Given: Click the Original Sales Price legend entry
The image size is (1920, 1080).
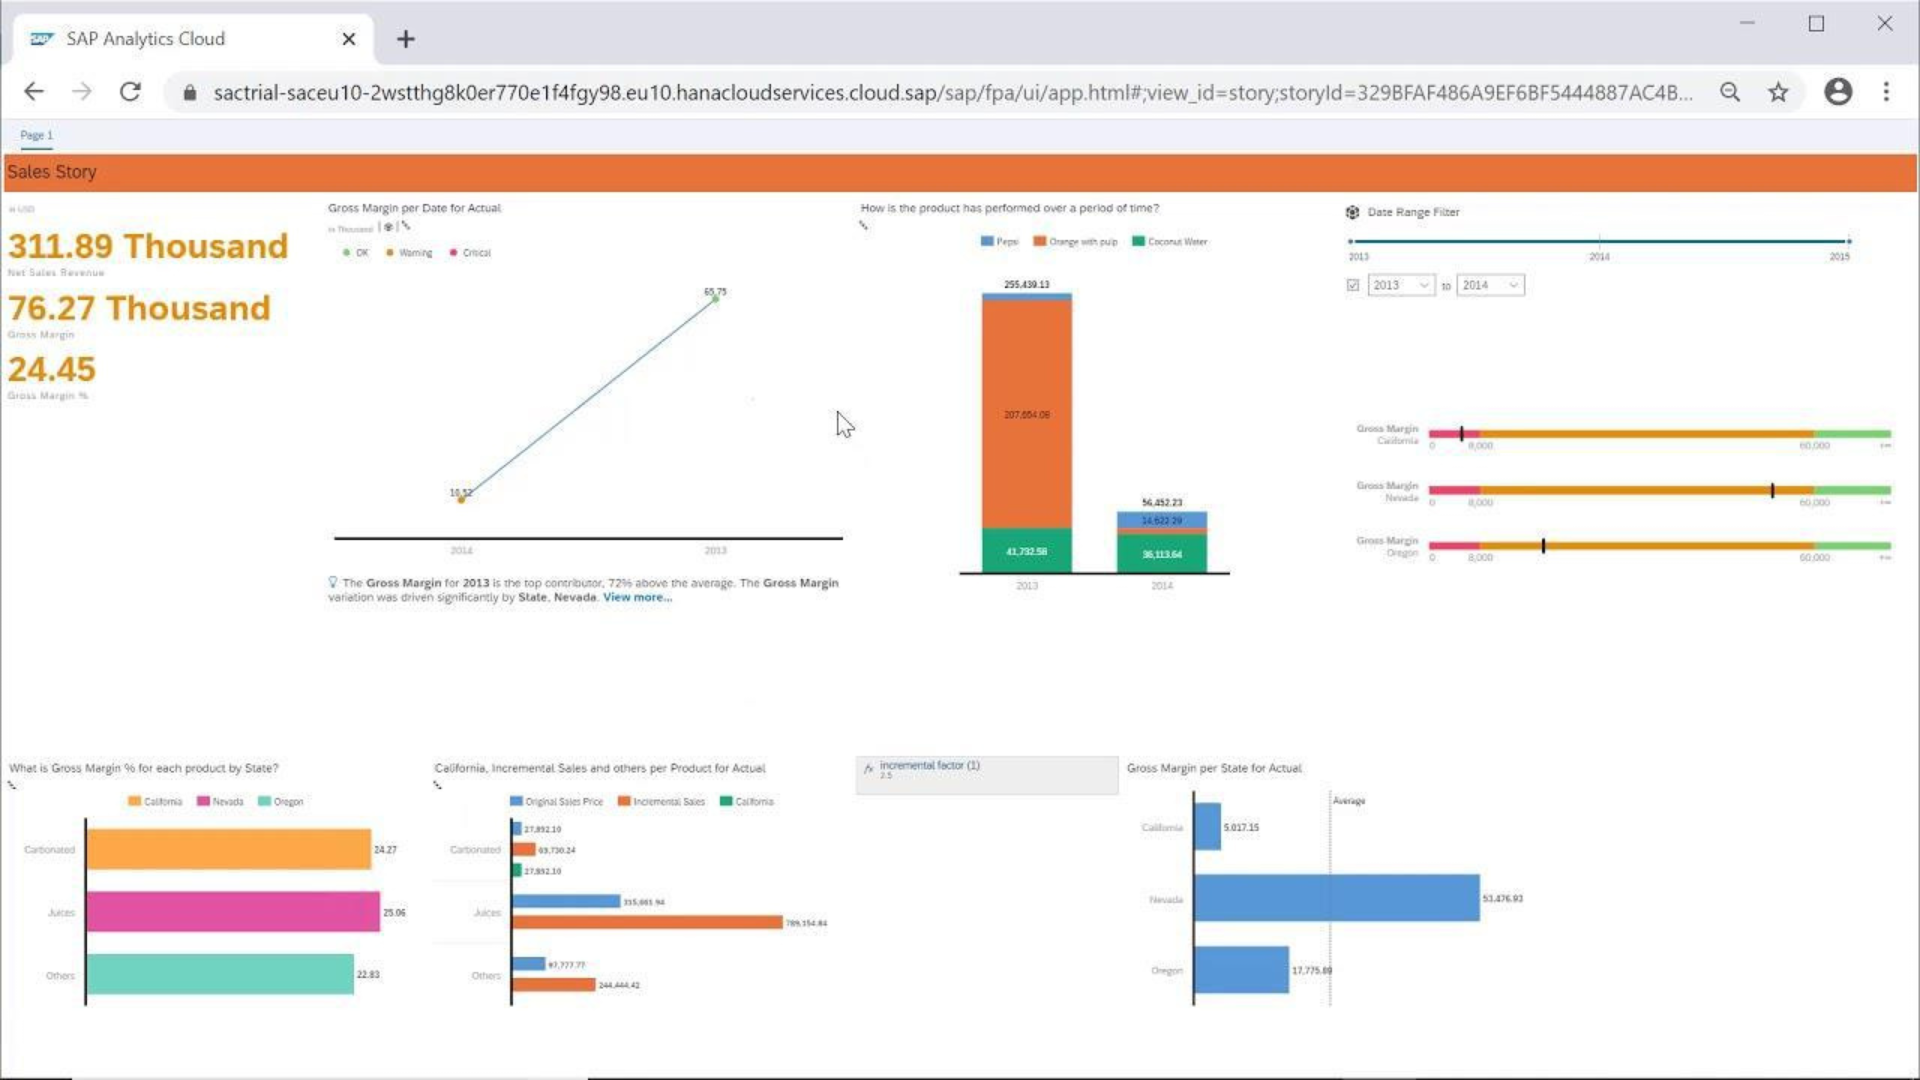Looking at the screenshot, I should click(556, 802).
